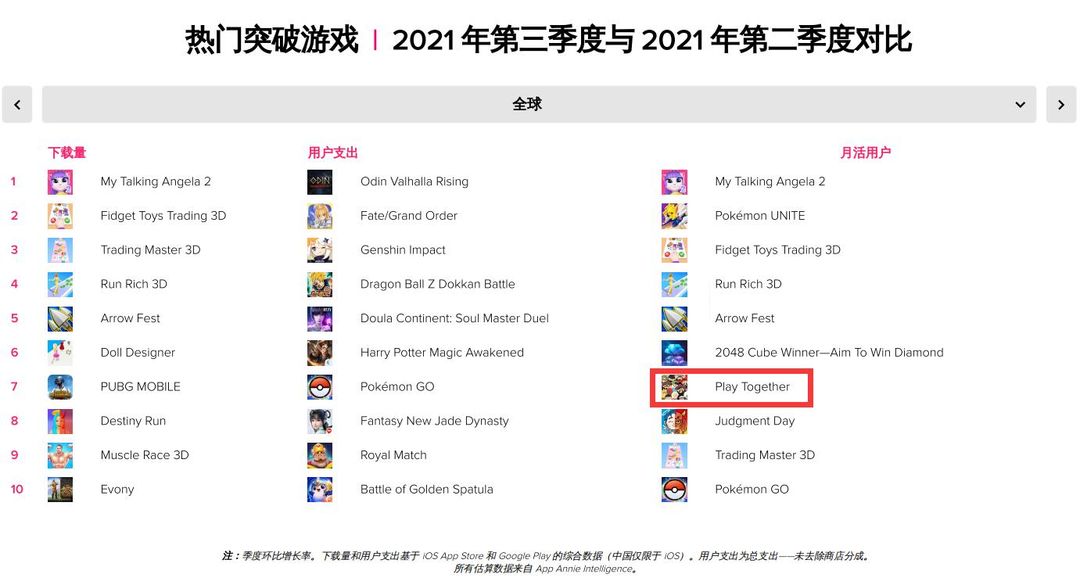Click Fantasy New Jade Dynasty icon

point(320,421)
